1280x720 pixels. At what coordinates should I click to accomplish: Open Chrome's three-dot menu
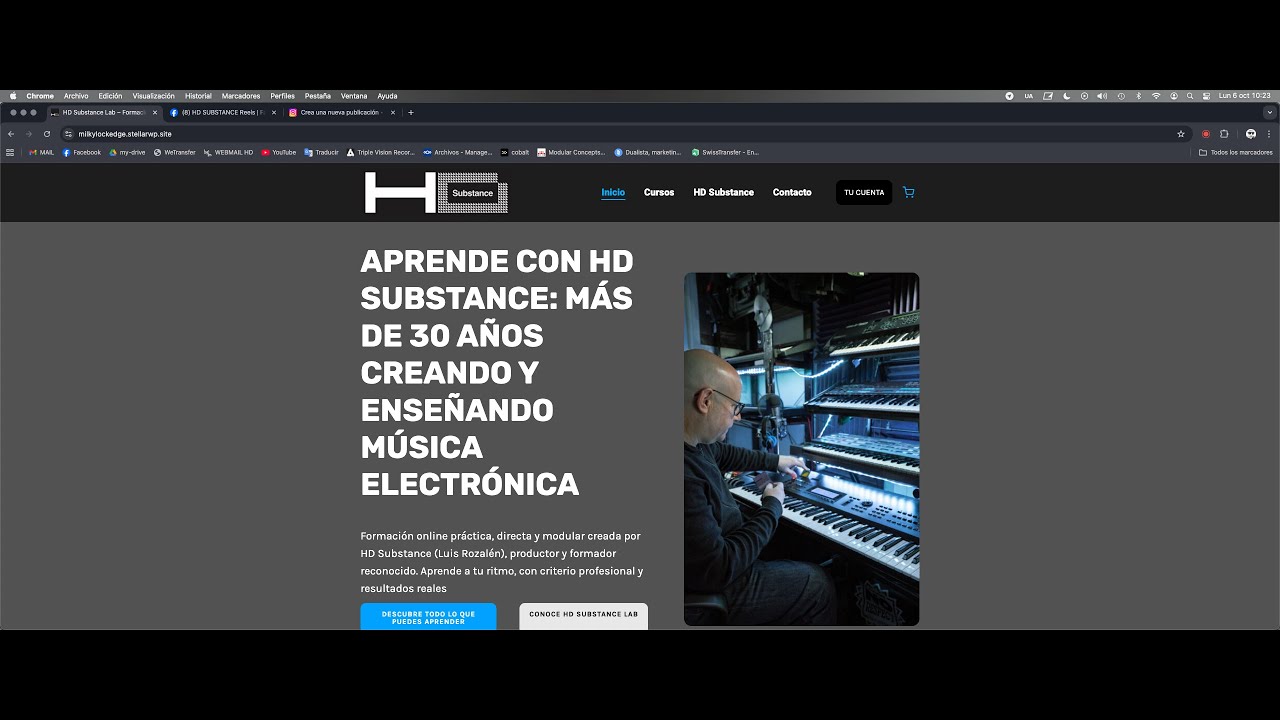coord(1270,134)
